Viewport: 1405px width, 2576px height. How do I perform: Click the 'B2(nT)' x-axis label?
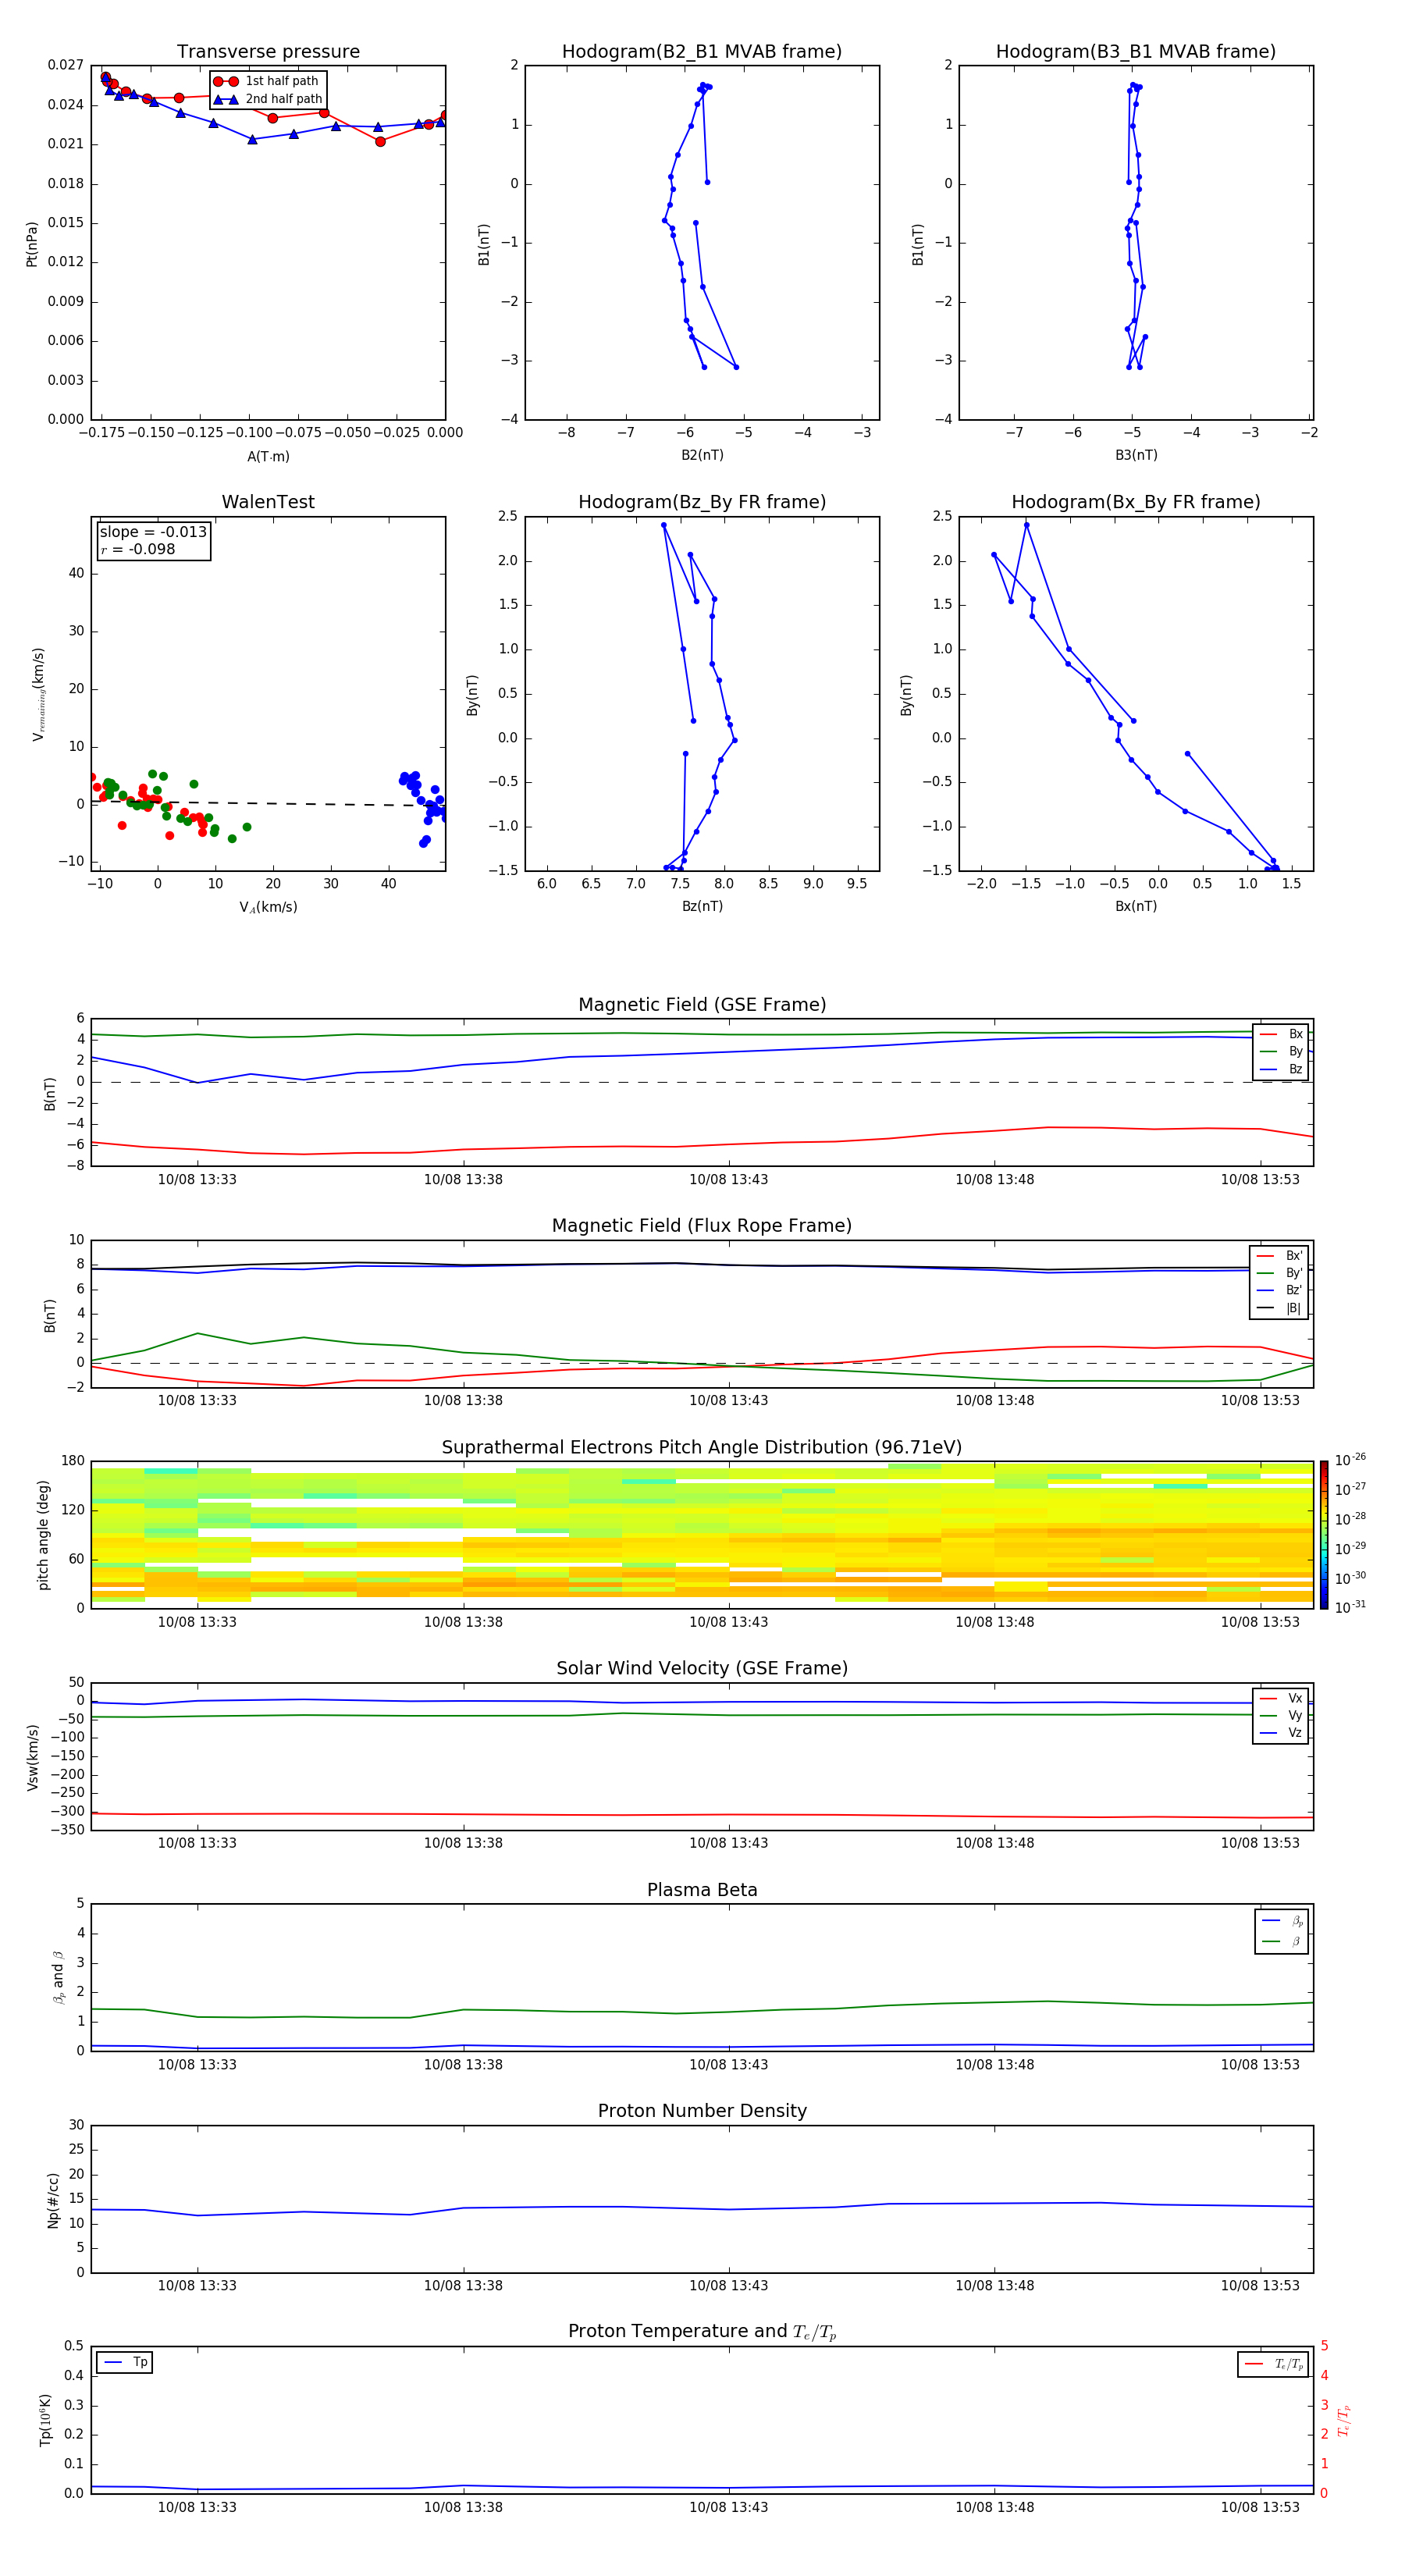click(702, 455)
